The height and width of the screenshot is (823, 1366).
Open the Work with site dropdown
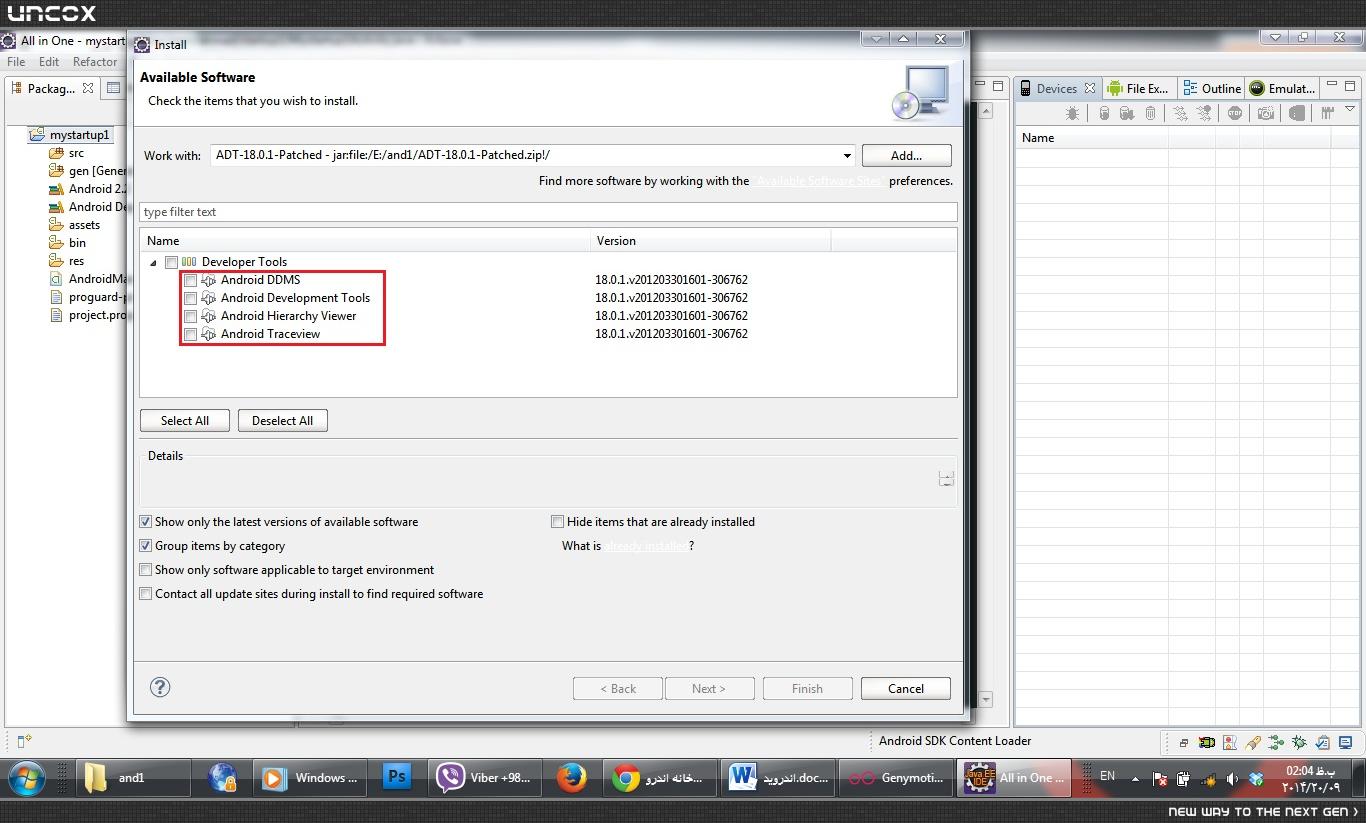pyautogui.click(x=847, y=156)
